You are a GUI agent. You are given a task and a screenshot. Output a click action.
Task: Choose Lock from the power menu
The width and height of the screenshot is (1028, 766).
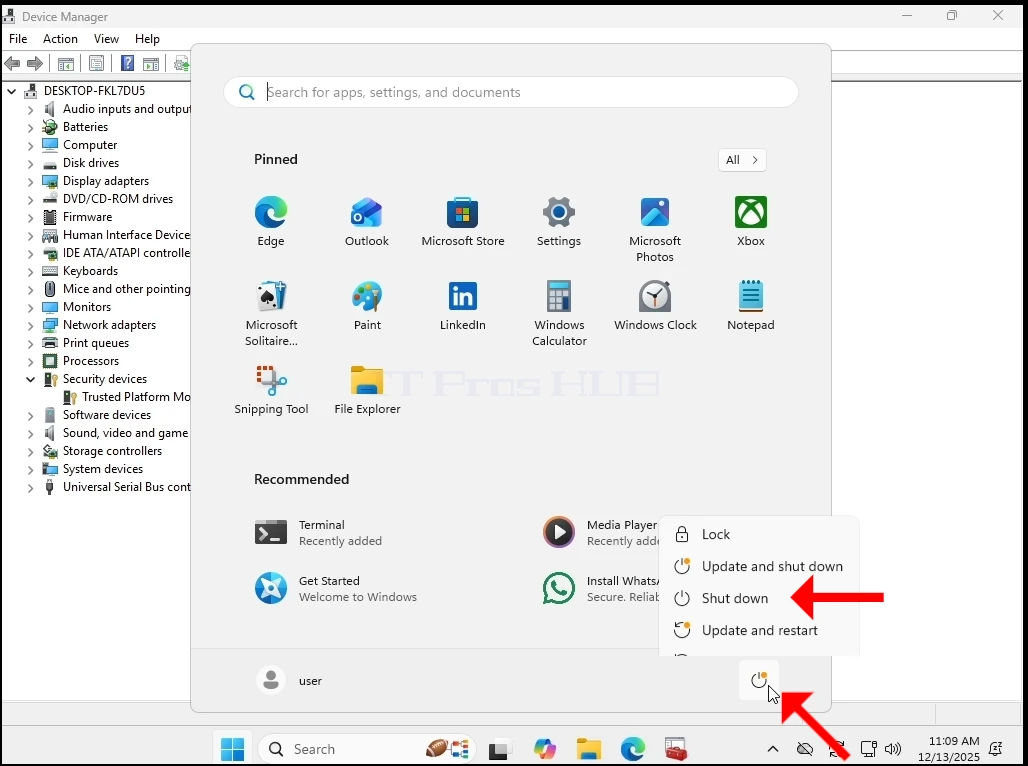coord(759,534)
